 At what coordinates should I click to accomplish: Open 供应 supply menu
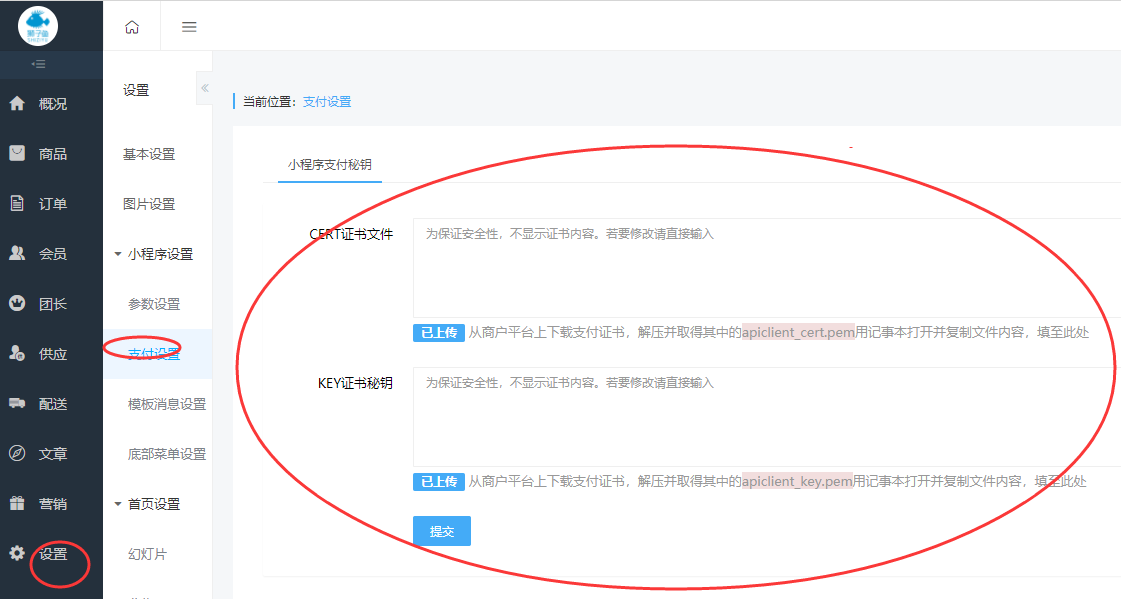[53, 354]
